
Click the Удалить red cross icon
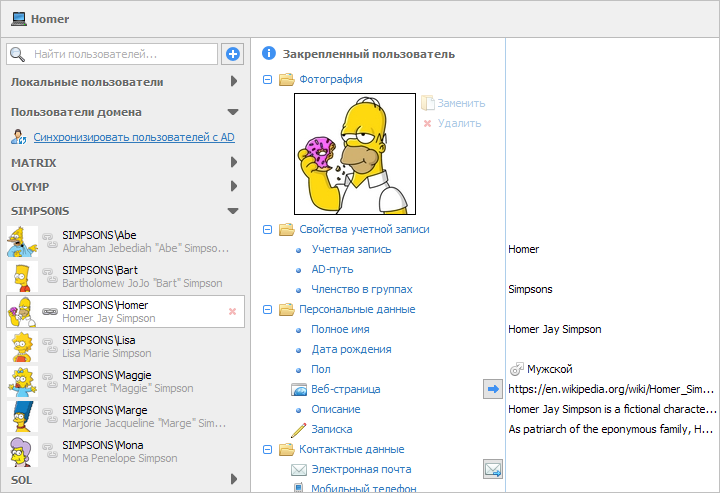[428, 123]
